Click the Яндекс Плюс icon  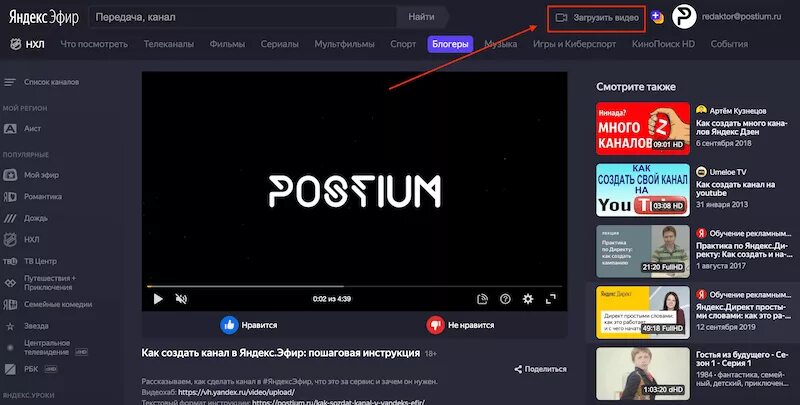[658, 17]
